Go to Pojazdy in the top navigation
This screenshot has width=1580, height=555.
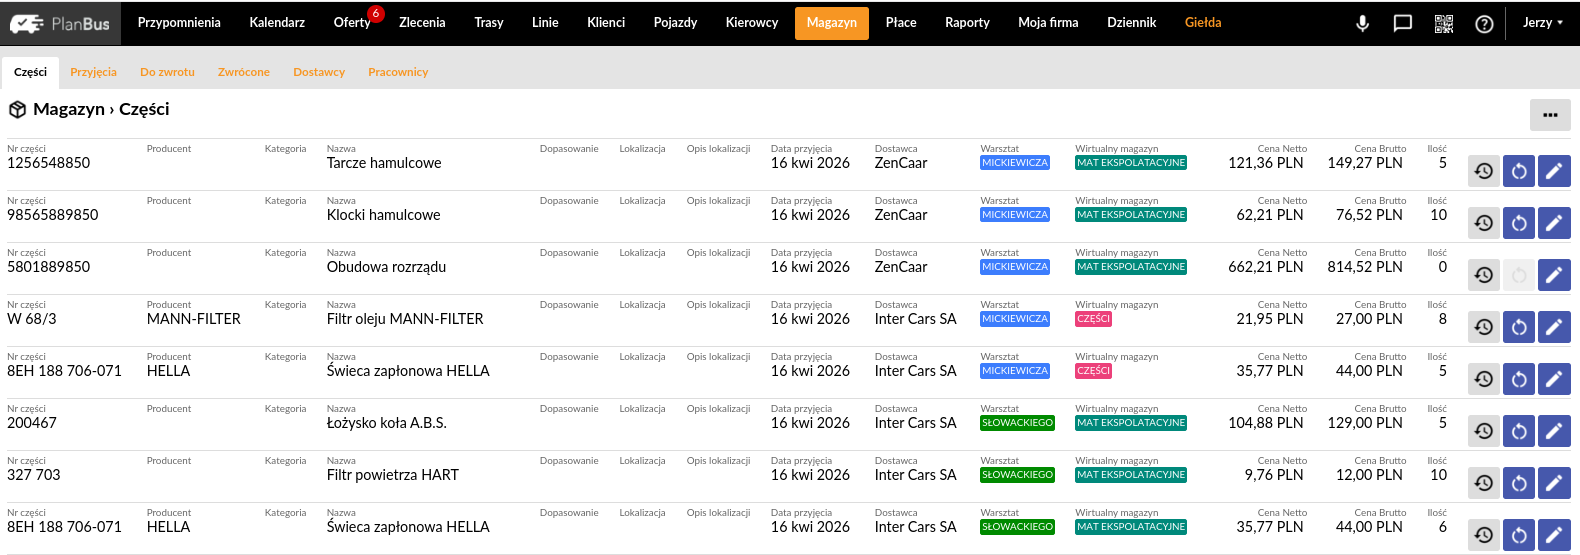675,23
